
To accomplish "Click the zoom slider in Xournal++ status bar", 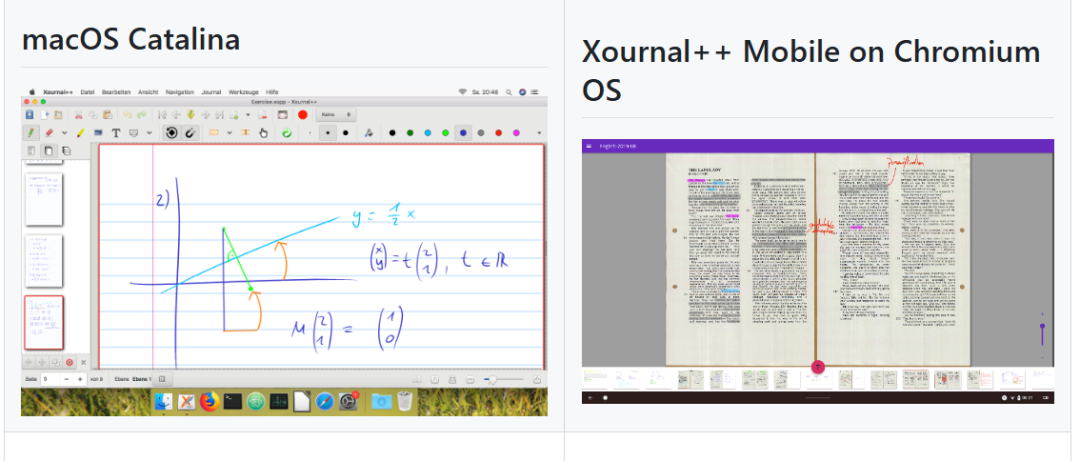I will coord(503,380).
